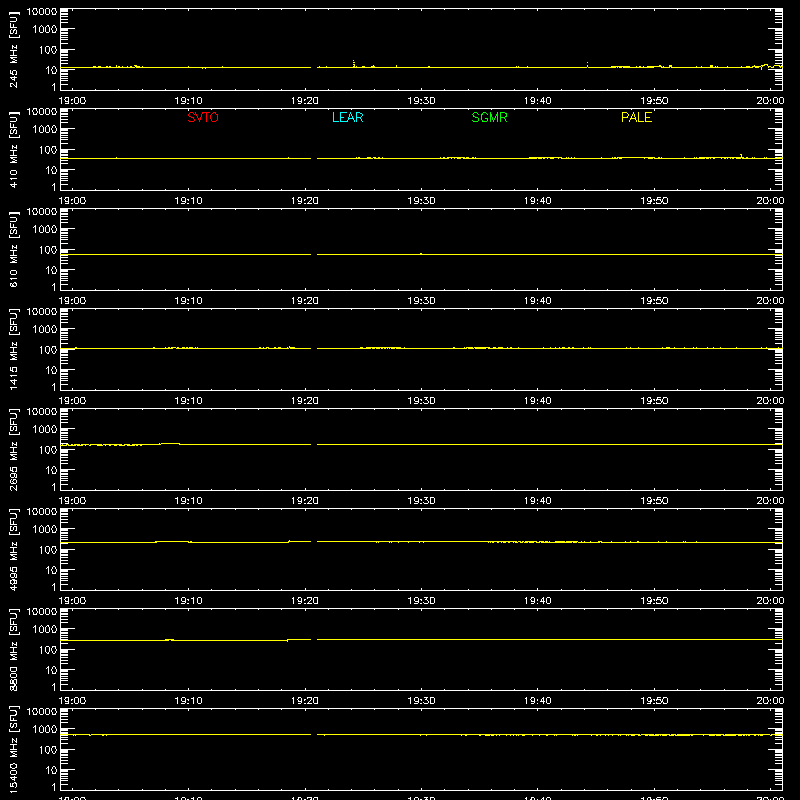Select the 610 MHz [SFU] axis title
The image size is (800, 800).
point(13,249)
